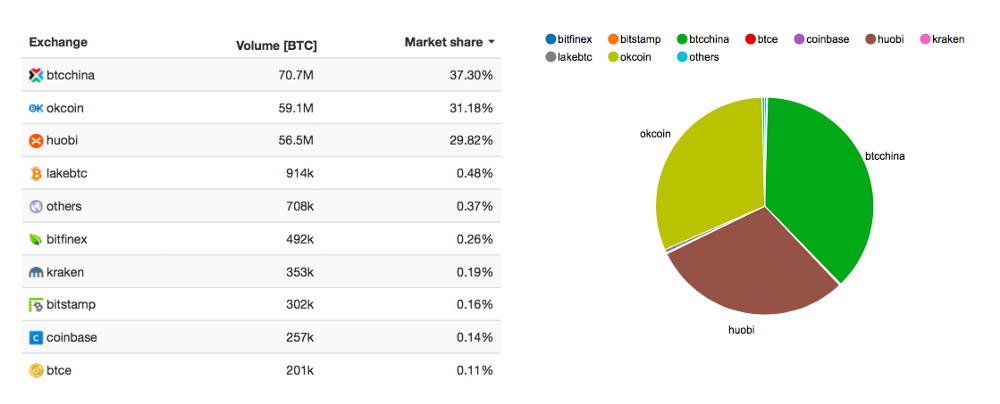
Task: Click the 29.82% market share cell
Action: pos(471,141)
